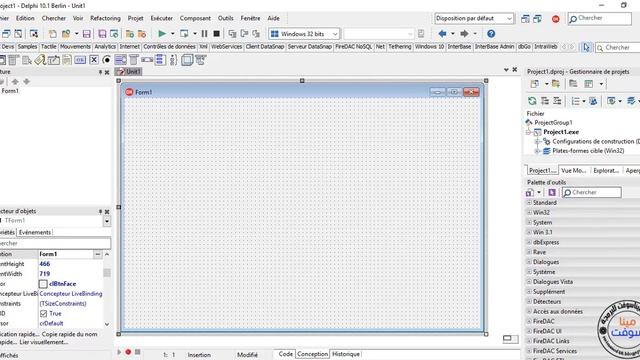Open the TForm1 object selector dropdown
This screenshot has height=360, width=640.
107,221
